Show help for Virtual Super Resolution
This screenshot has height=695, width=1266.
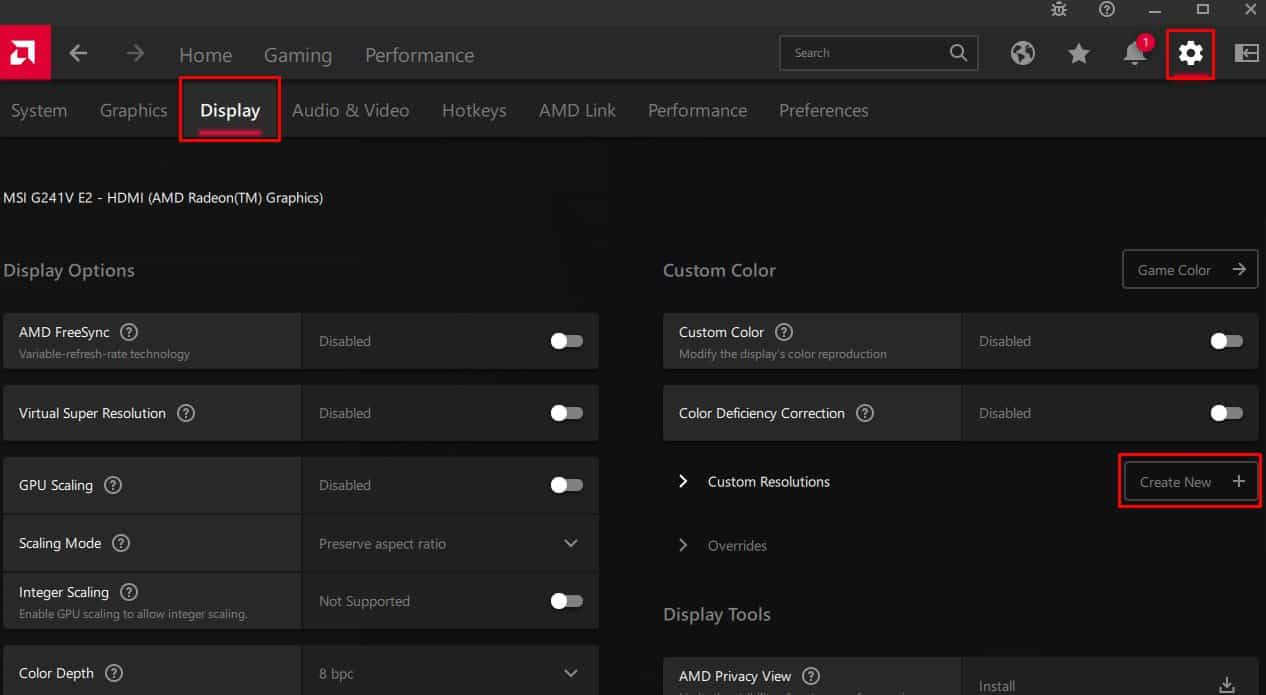[x=186, y=413]
